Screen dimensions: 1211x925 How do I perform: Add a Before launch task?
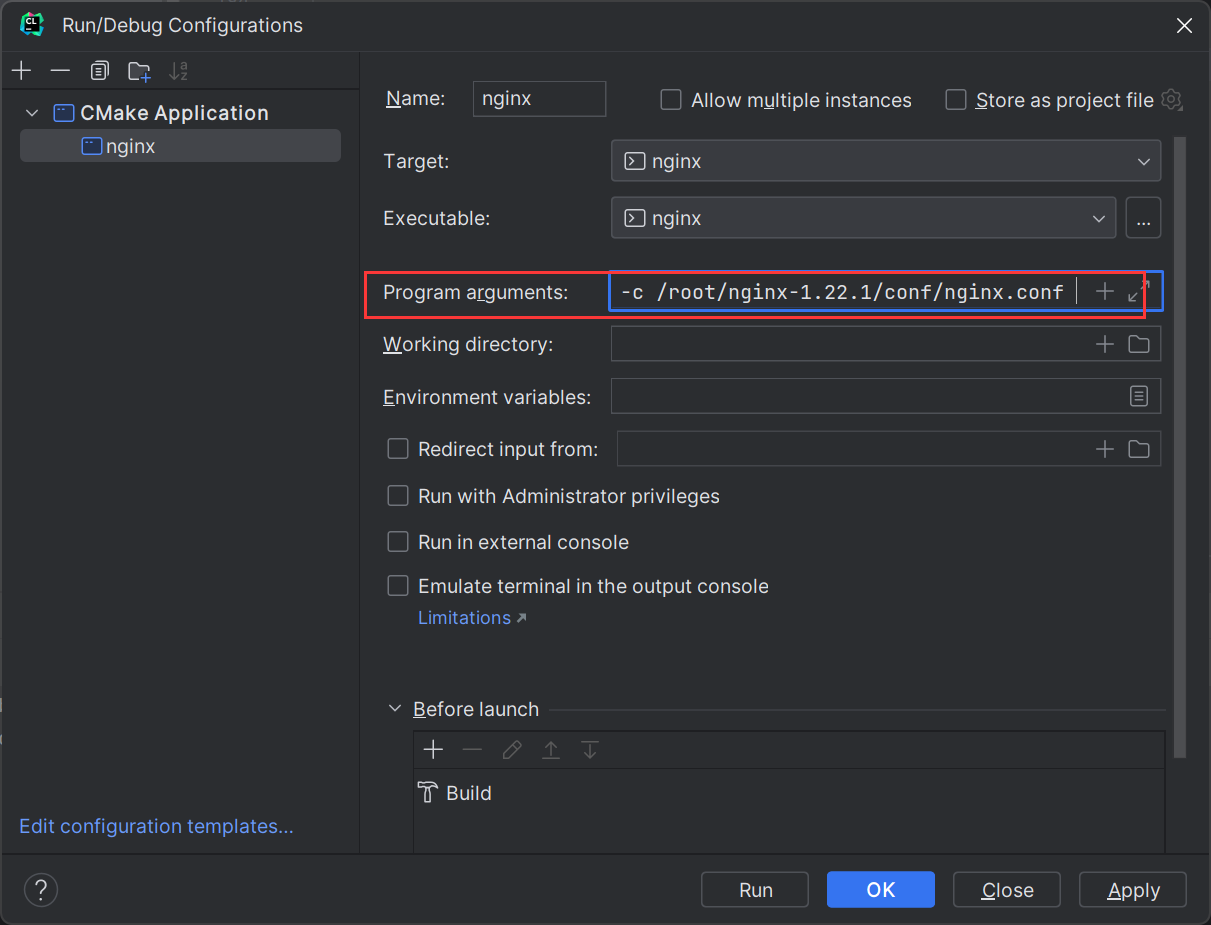433,749
